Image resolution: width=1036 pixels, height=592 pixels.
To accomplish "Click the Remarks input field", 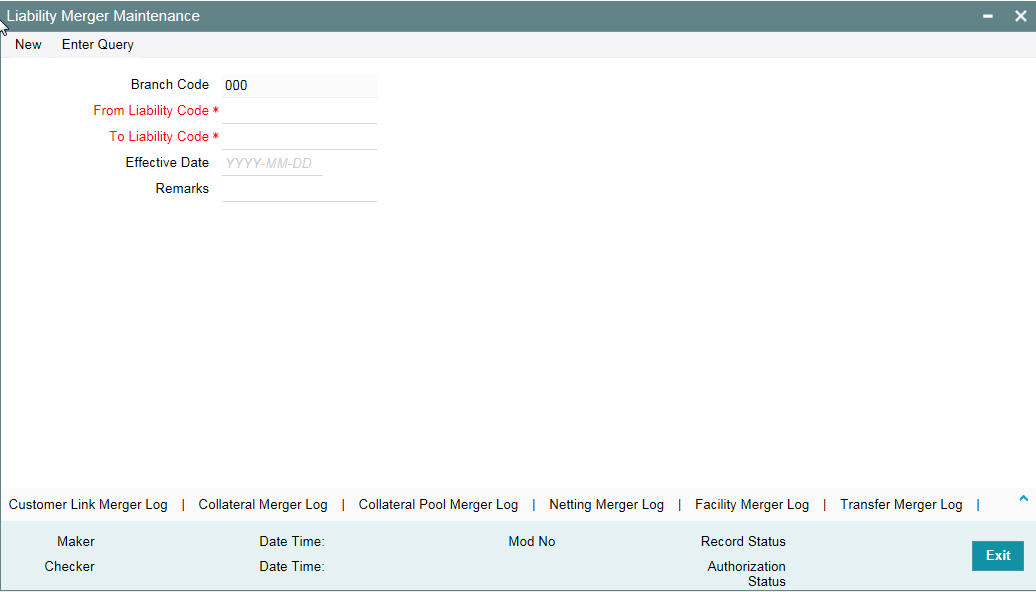I will 299,189.
